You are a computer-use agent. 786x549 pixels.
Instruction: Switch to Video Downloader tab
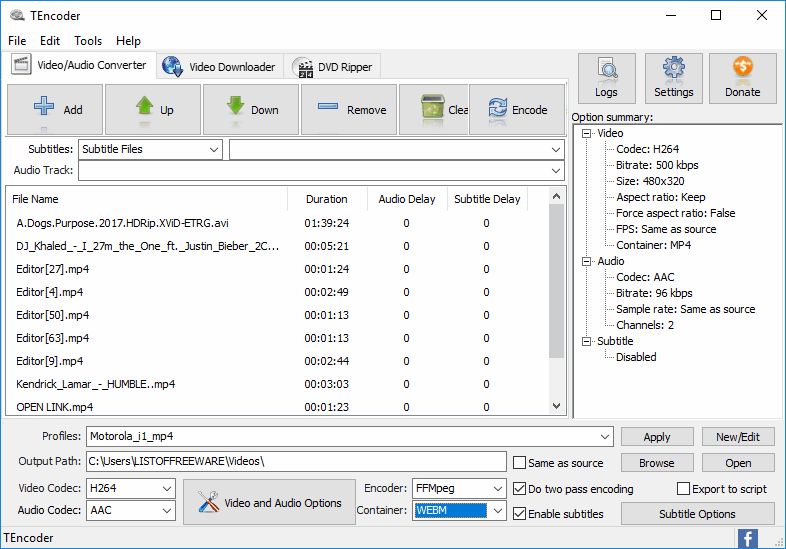coord(220,67)
